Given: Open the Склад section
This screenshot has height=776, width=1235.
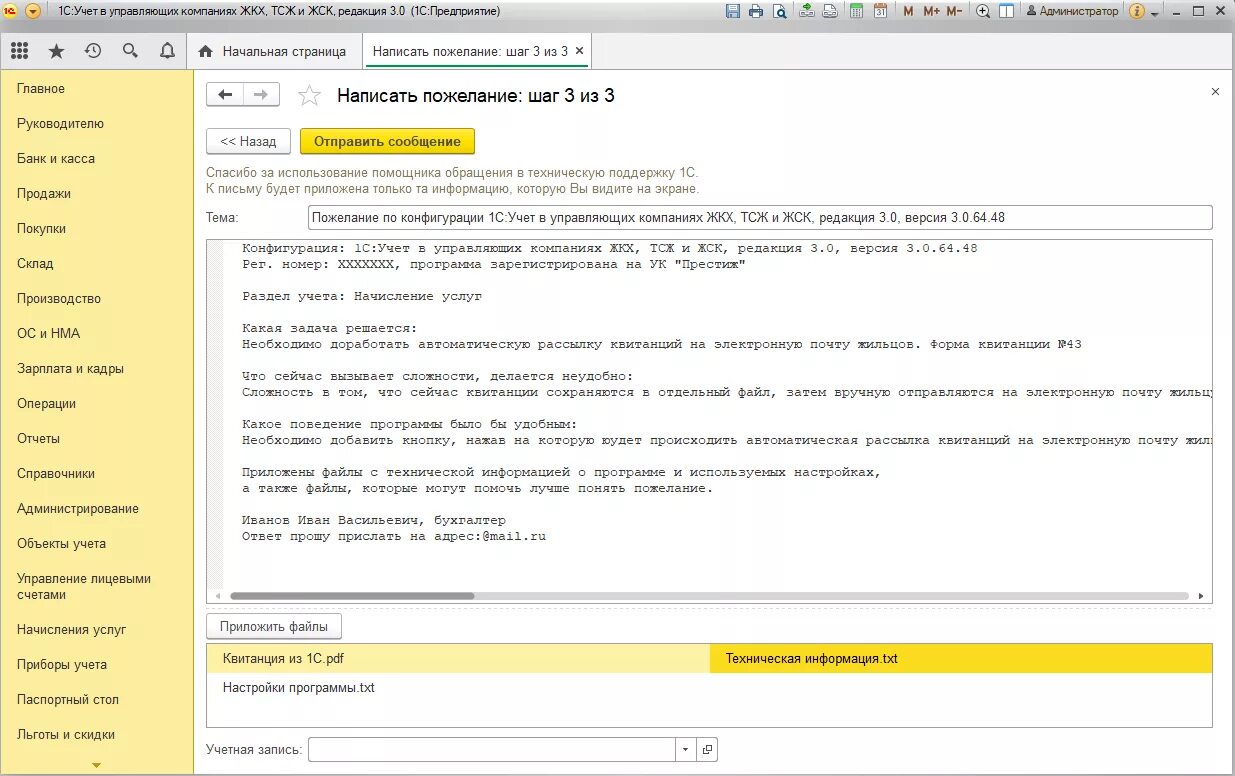Looking at the screenshot, I should tap(35, 264).
